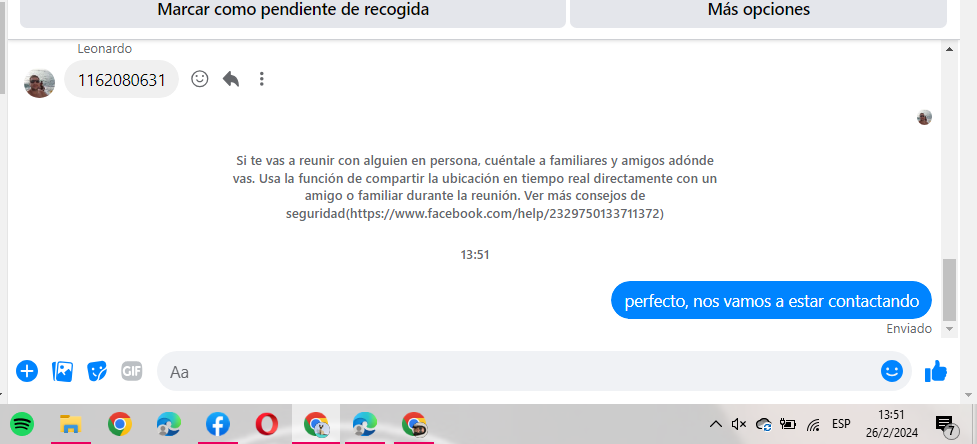Click the chat scrollbar thumb
This screenshot has height=444, width=977.
[x=949, y=290]
